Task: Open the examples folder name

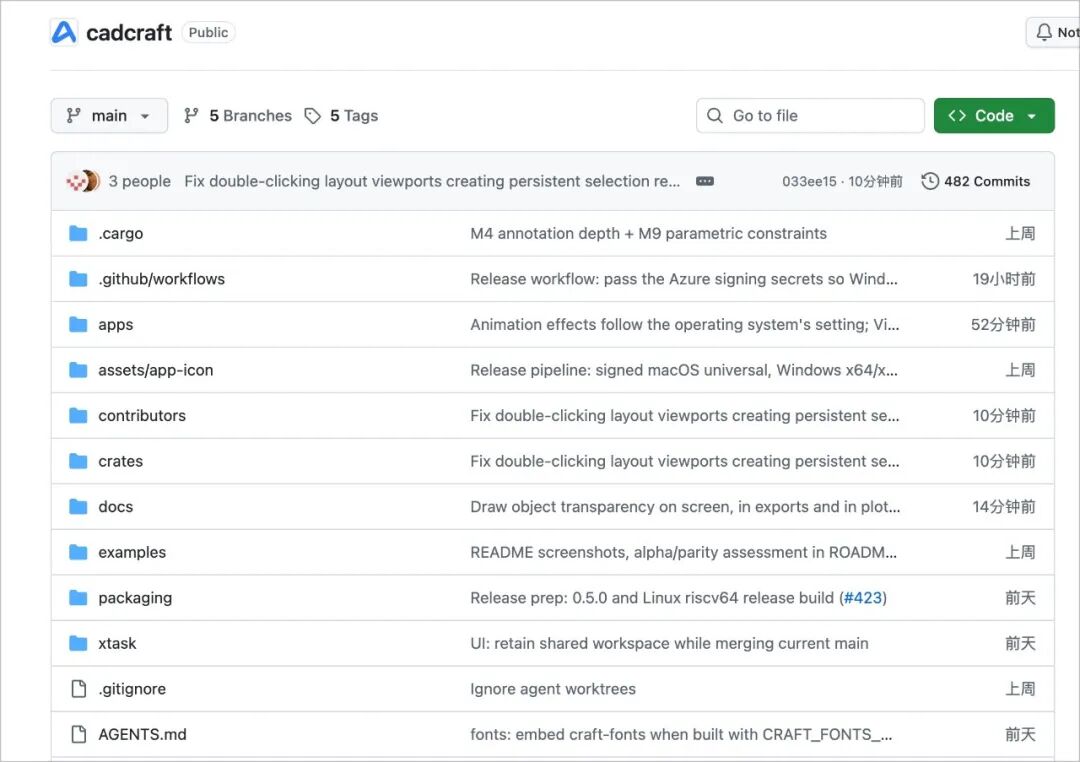Action: pos(132,552)
